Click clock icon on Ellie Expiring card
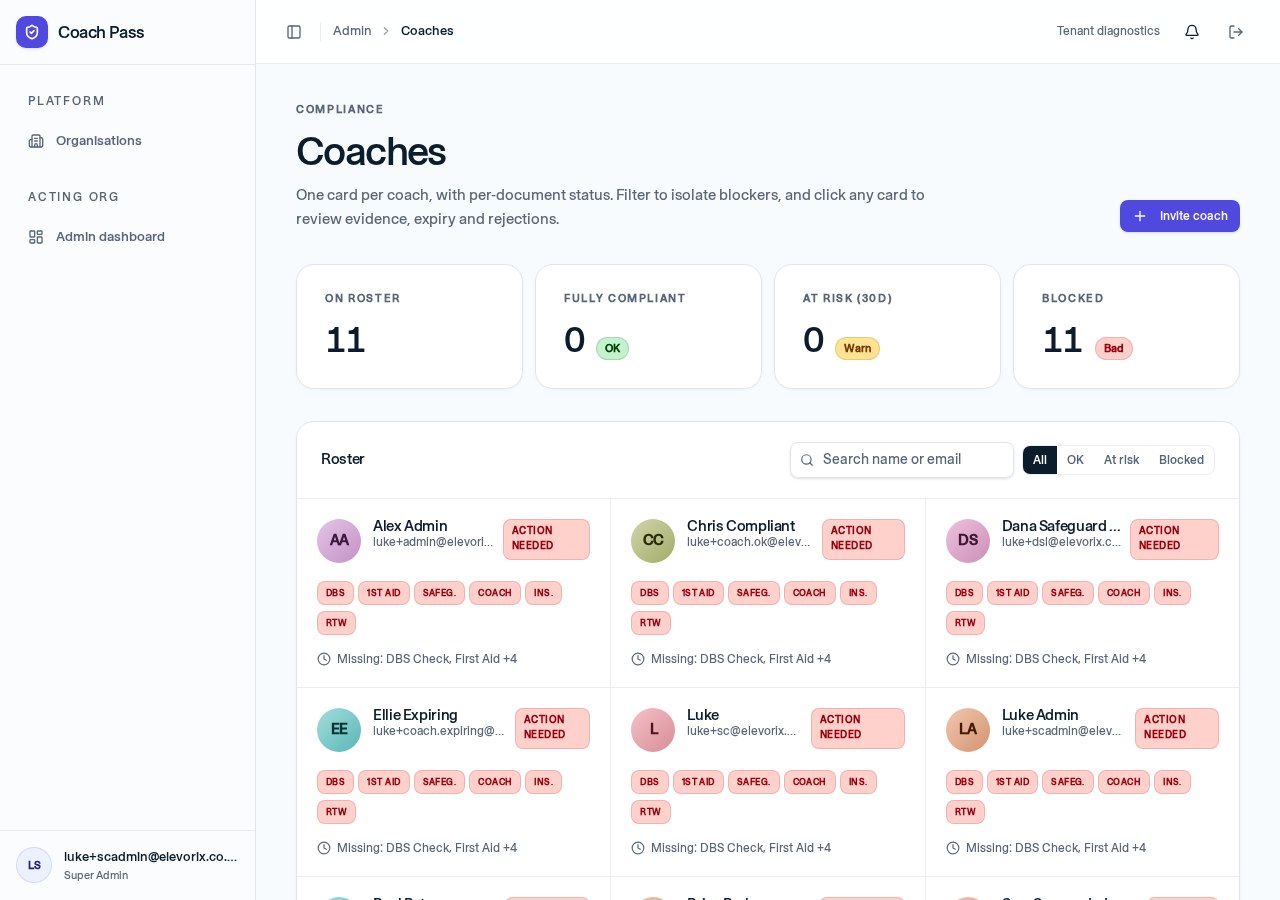Screen dimensions: 1280x900 [324, 848]
